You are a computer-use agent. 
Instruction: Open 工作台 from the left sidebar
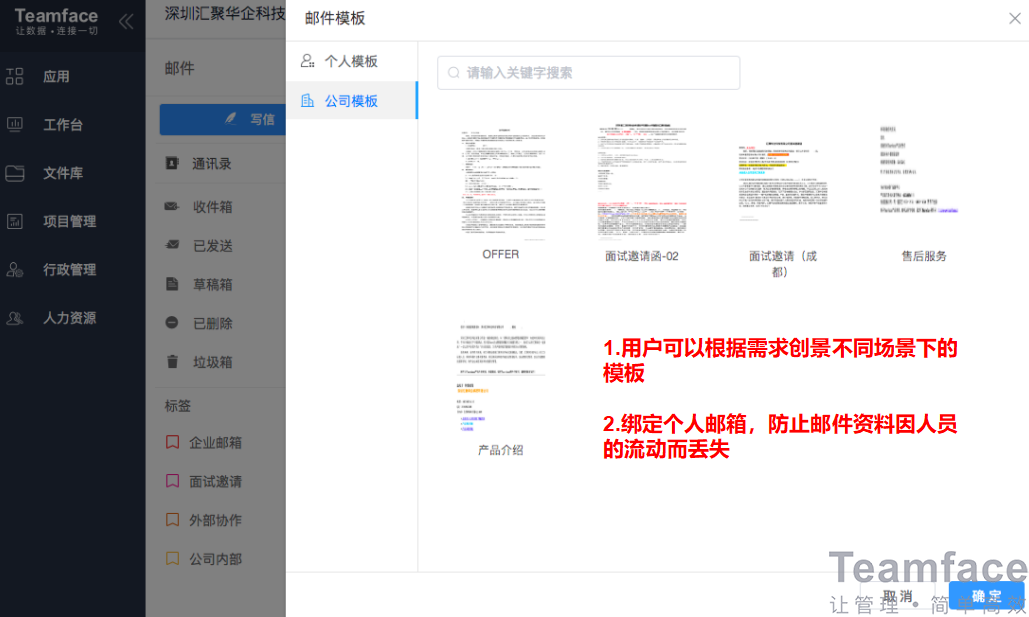click(x=57, y=124)
